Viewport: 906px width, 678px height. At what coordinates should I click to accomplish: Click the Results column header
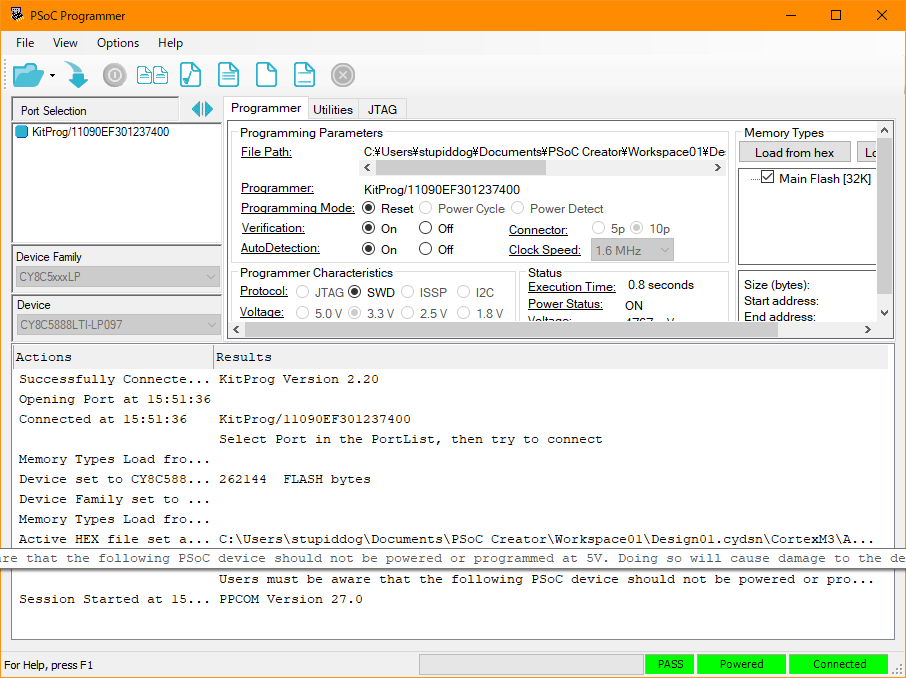tap(551, 357)
